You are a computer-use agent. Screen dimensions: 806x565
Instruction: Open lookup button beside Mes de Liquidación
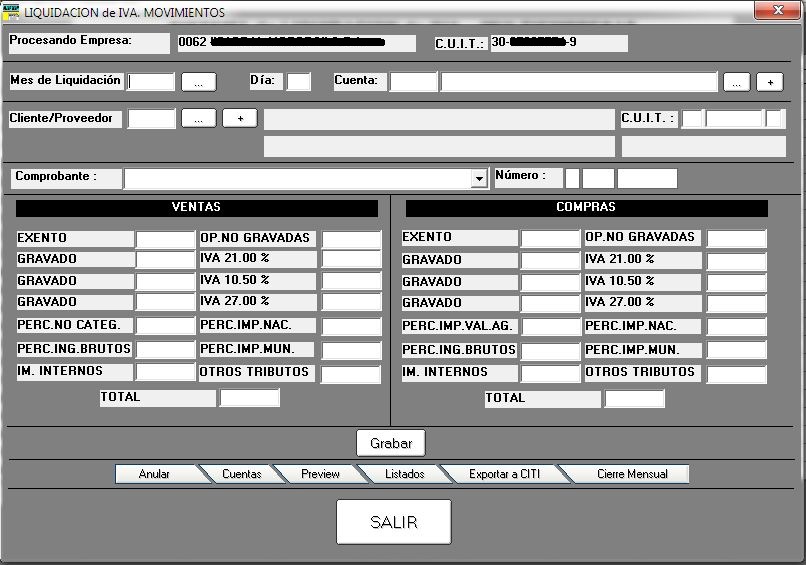[x=198, y=82]
